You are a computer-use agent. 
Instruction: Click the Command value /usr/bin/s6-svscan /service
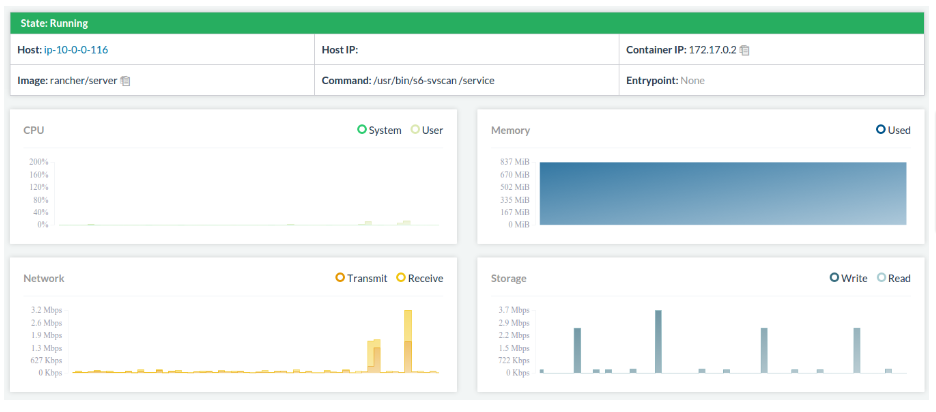point(433,80)
